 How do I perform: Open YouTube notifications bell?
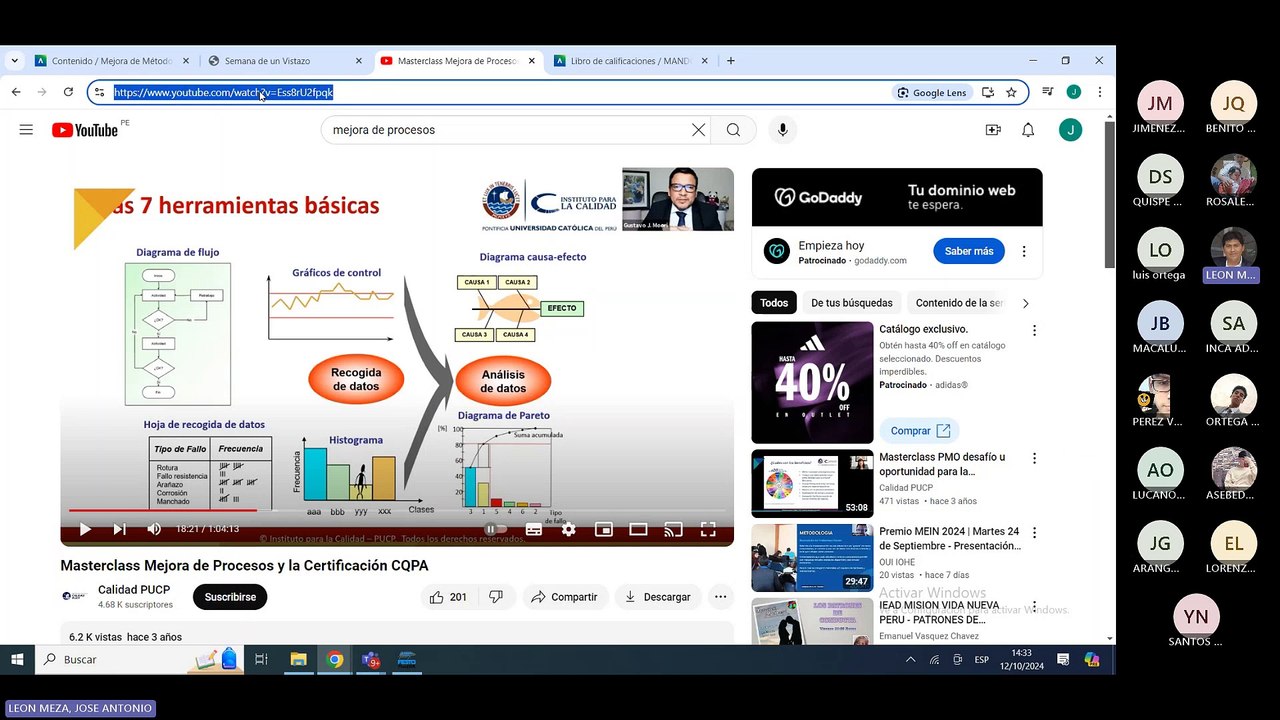pyautogui.click(x=1028, y=130)
